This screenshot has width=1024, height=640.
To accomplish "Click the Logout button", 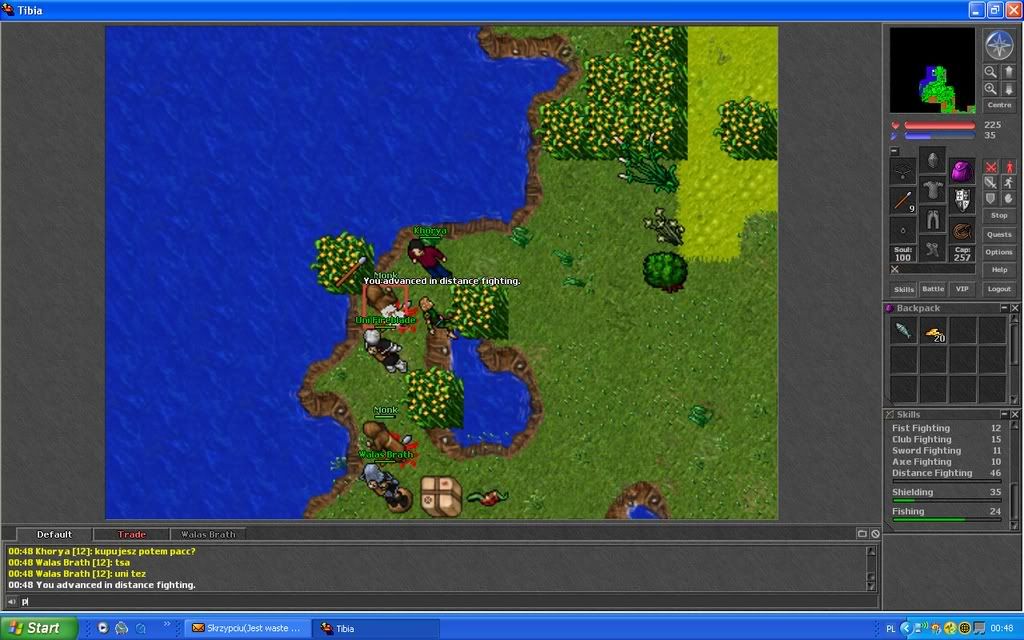I will click(x=999, y=289).
